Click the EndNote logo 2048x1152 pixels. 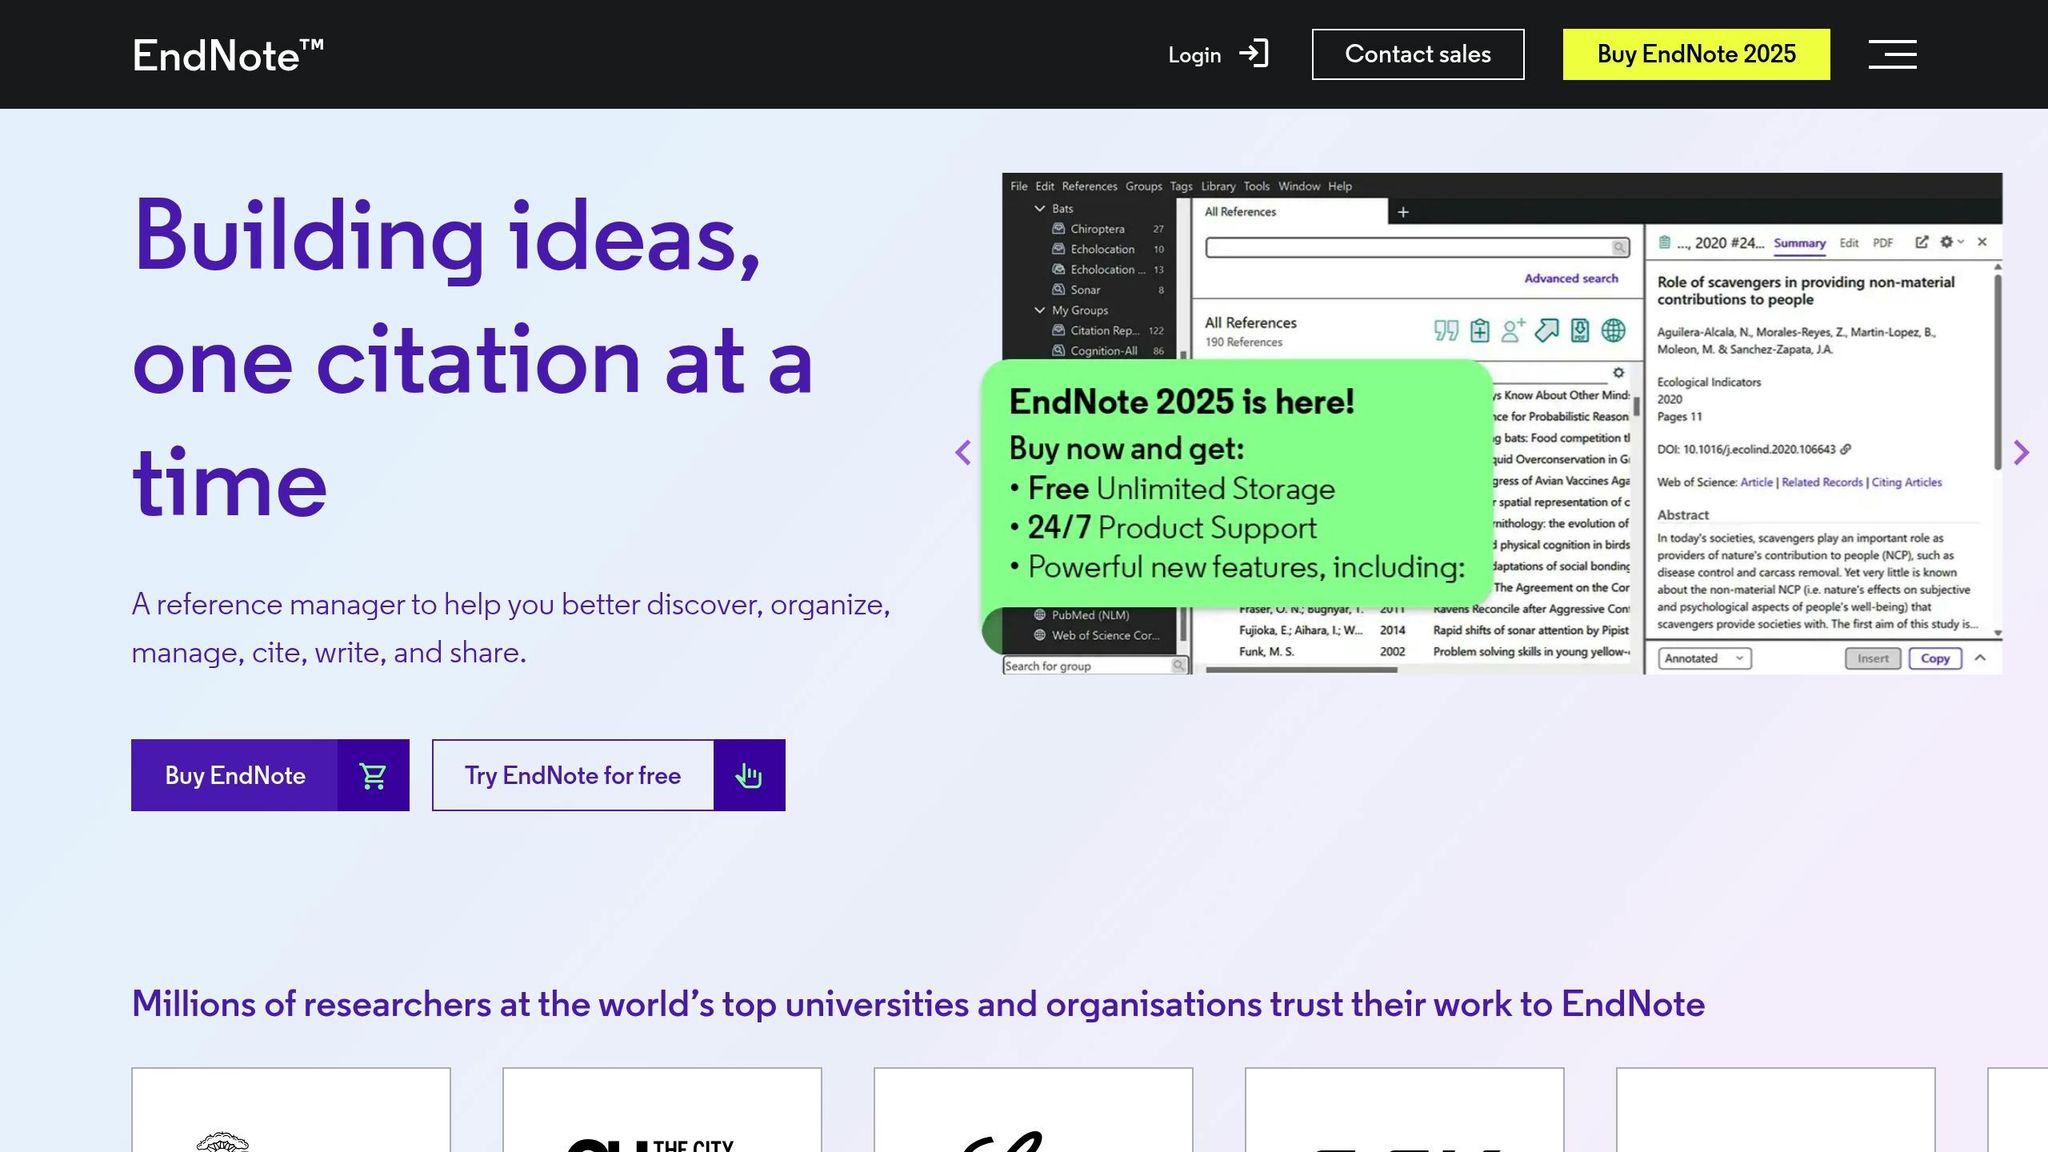point(228,55)
